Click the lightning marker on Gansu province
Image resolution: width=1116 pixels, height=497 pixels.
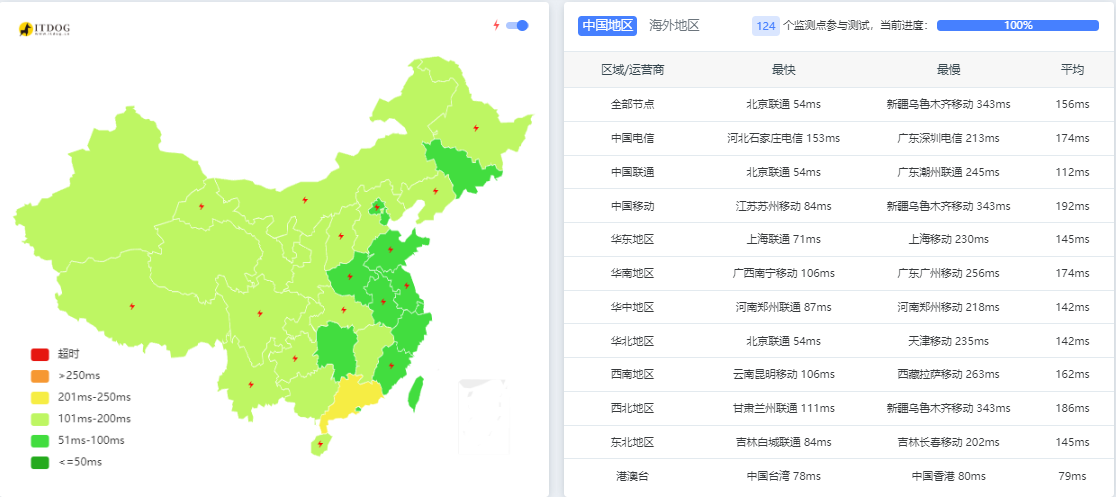click(201, 206)
